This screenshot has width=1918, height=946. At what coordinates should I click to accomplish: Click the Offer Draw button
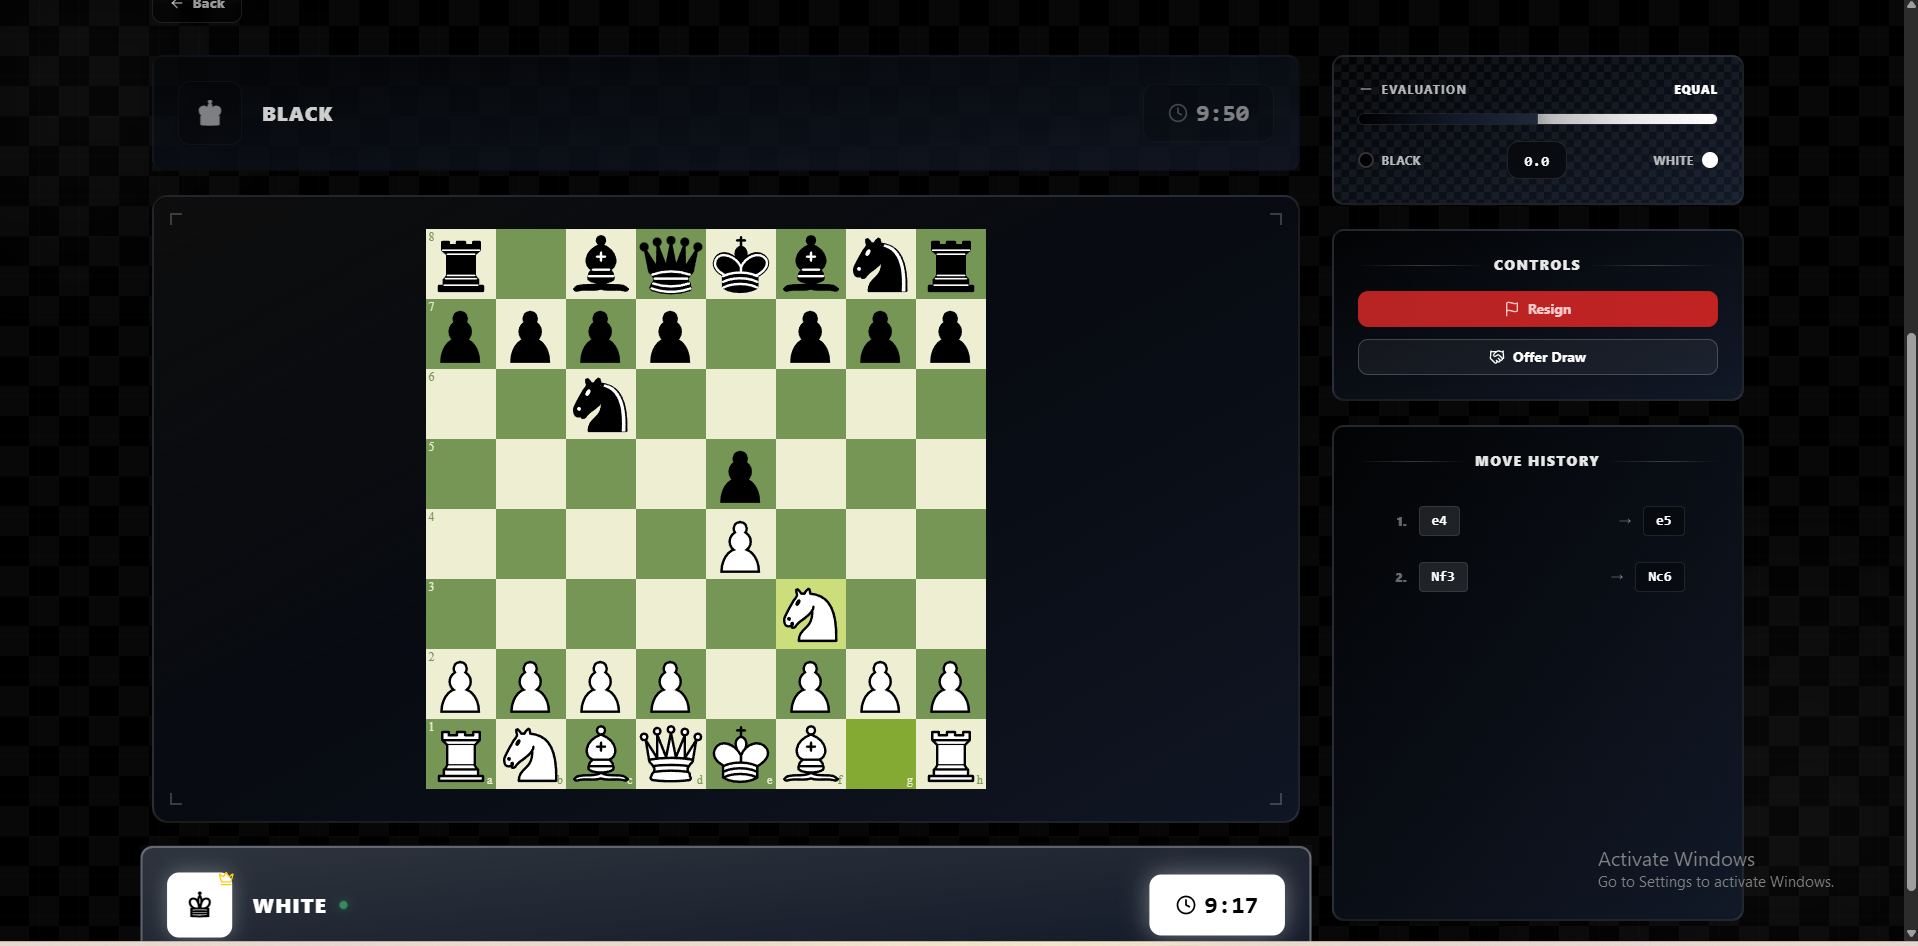(1537, 357)
